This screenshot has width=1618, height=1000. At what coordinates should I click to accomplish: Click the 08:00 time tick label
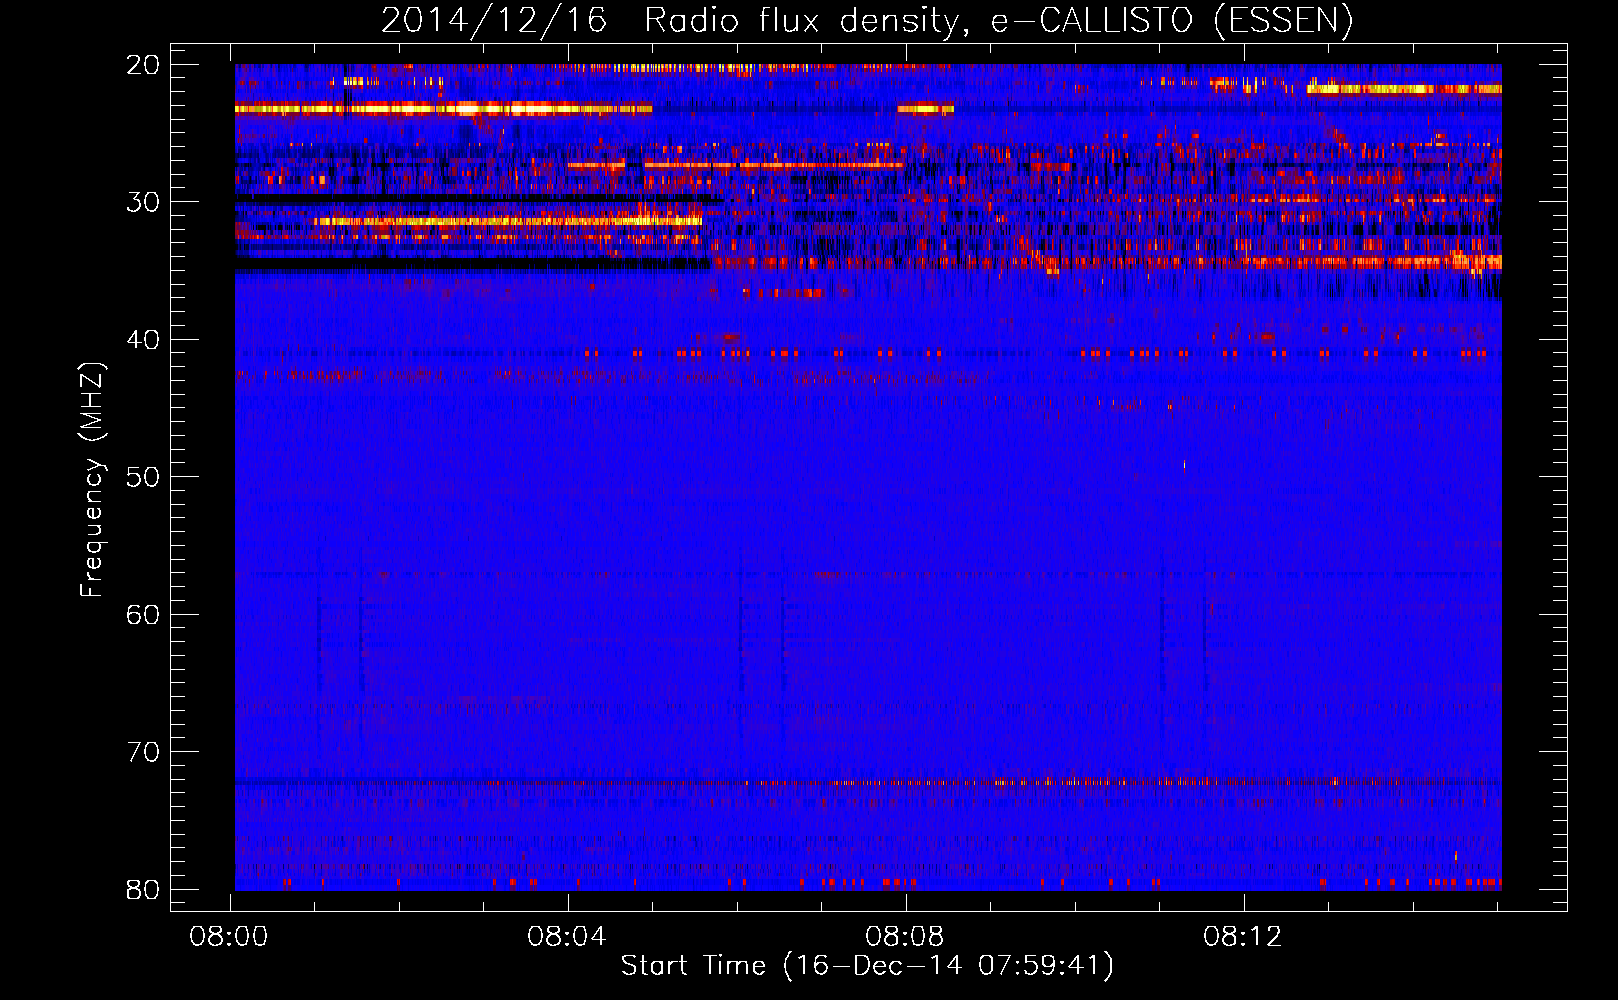tap(229, 937)
